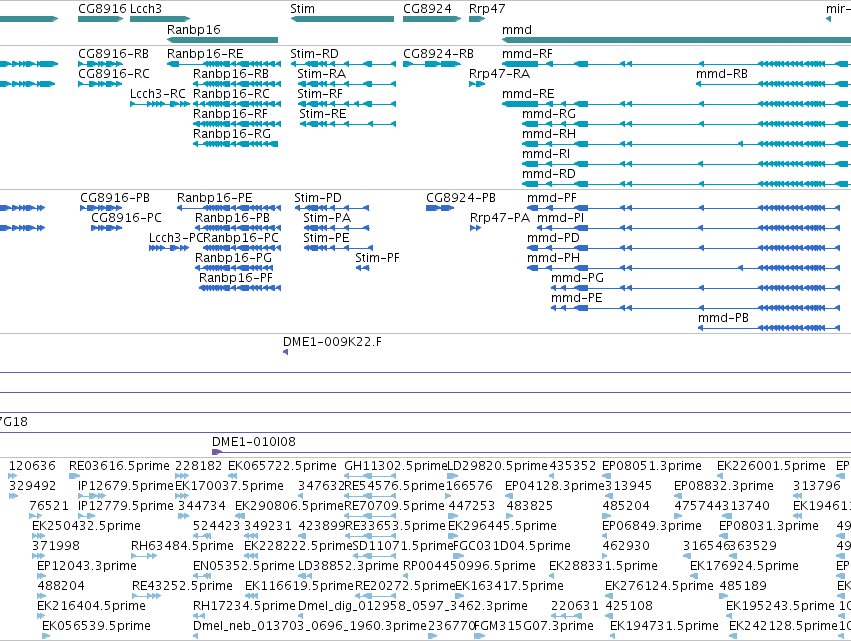
Task: Click the Stim-PA protein label
Action: [x=327, y=218]
